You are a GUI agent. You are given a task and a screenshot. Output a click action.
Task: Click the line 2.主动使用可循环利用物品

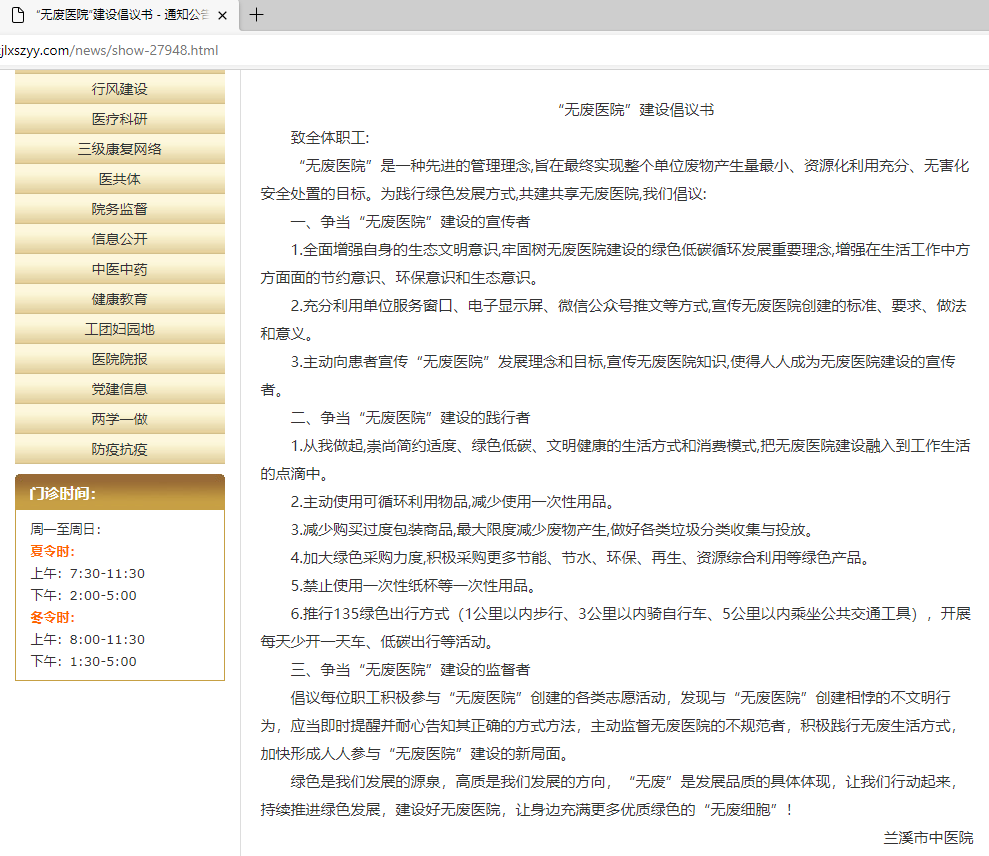(x=452, y=502)
